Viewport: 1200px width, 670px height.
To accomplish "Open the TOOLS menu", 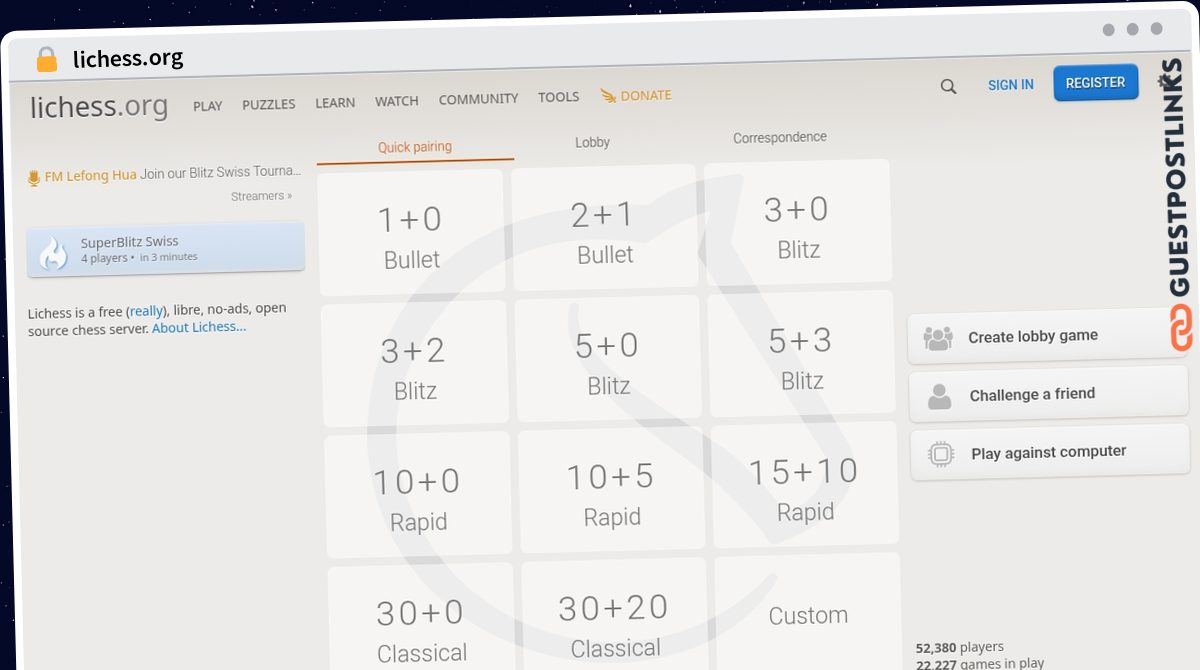I will [x=558, y=97].
